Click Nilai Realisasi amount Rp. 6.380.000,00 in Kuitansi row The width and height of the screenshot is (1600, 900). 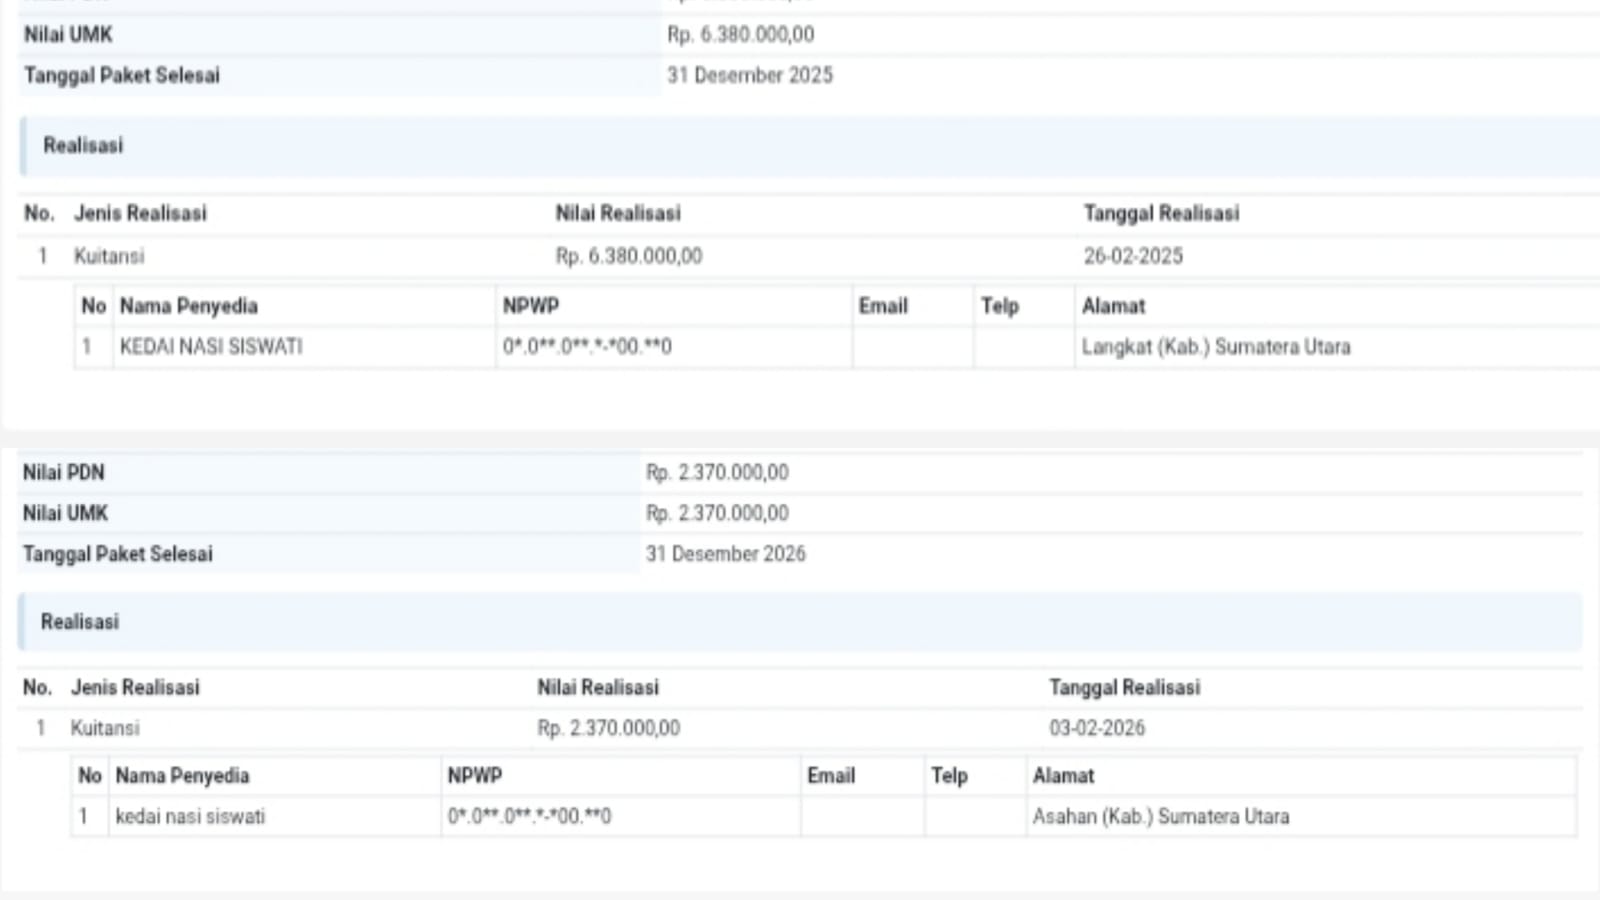click(x=629, y=256)
